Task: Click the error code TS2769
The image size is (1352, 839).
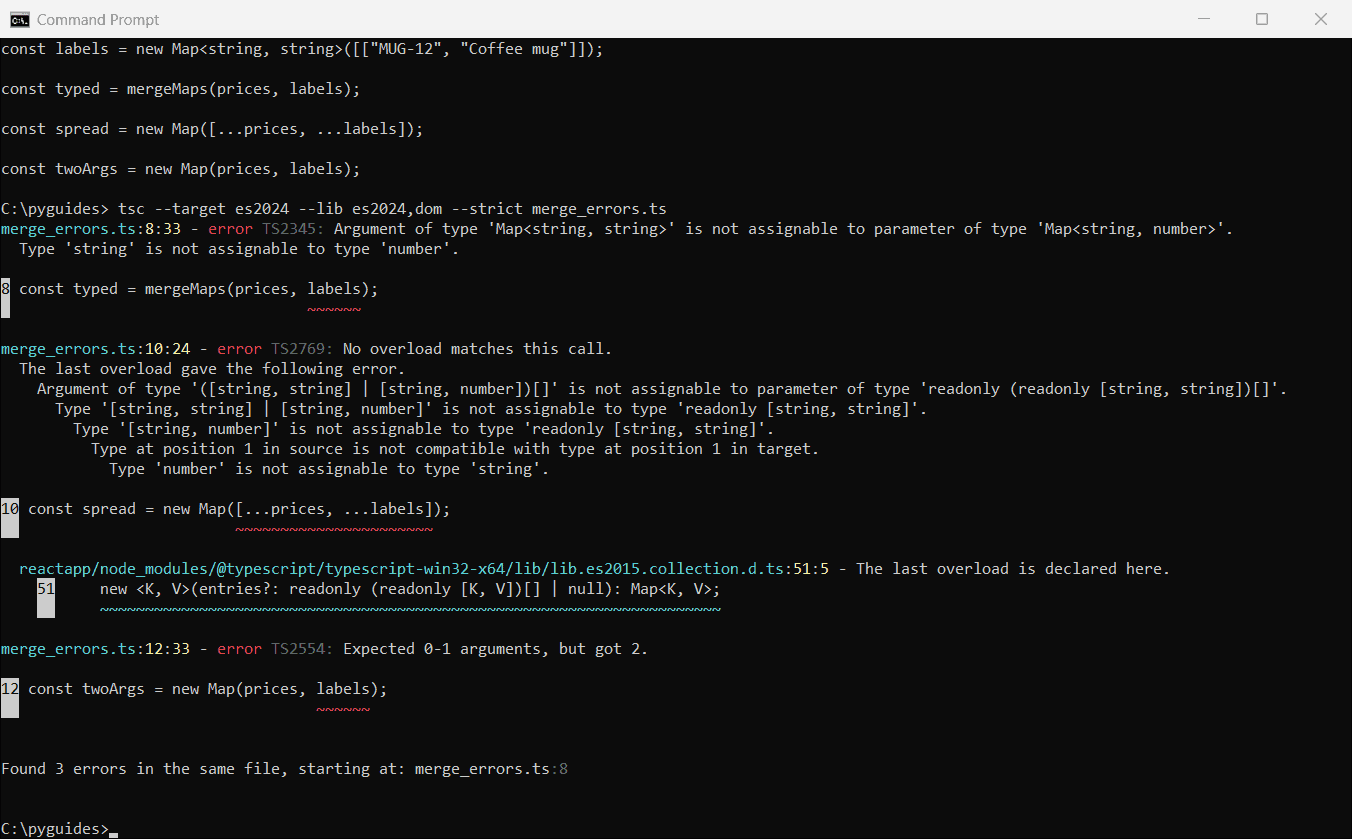Action: tap(302, 349)
